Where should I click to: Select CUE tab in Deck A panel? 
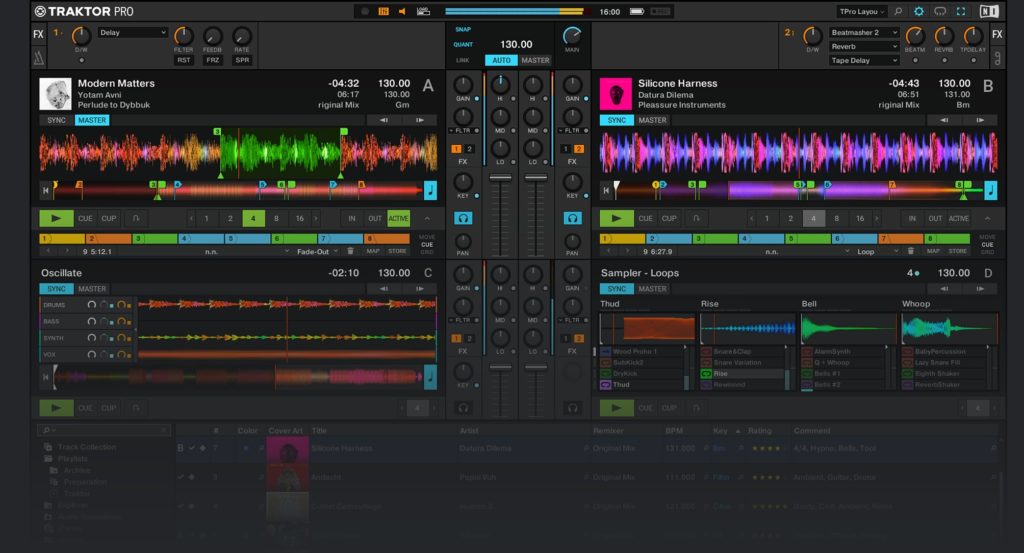click(x=427, y=244)
